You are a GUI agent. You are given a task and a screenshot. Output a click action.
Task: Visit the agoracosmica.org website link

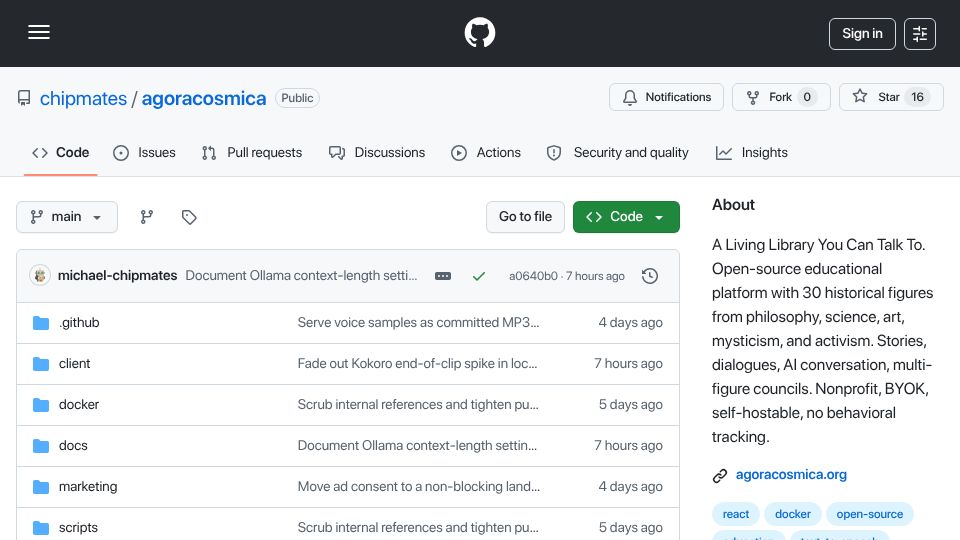point(791,474)
